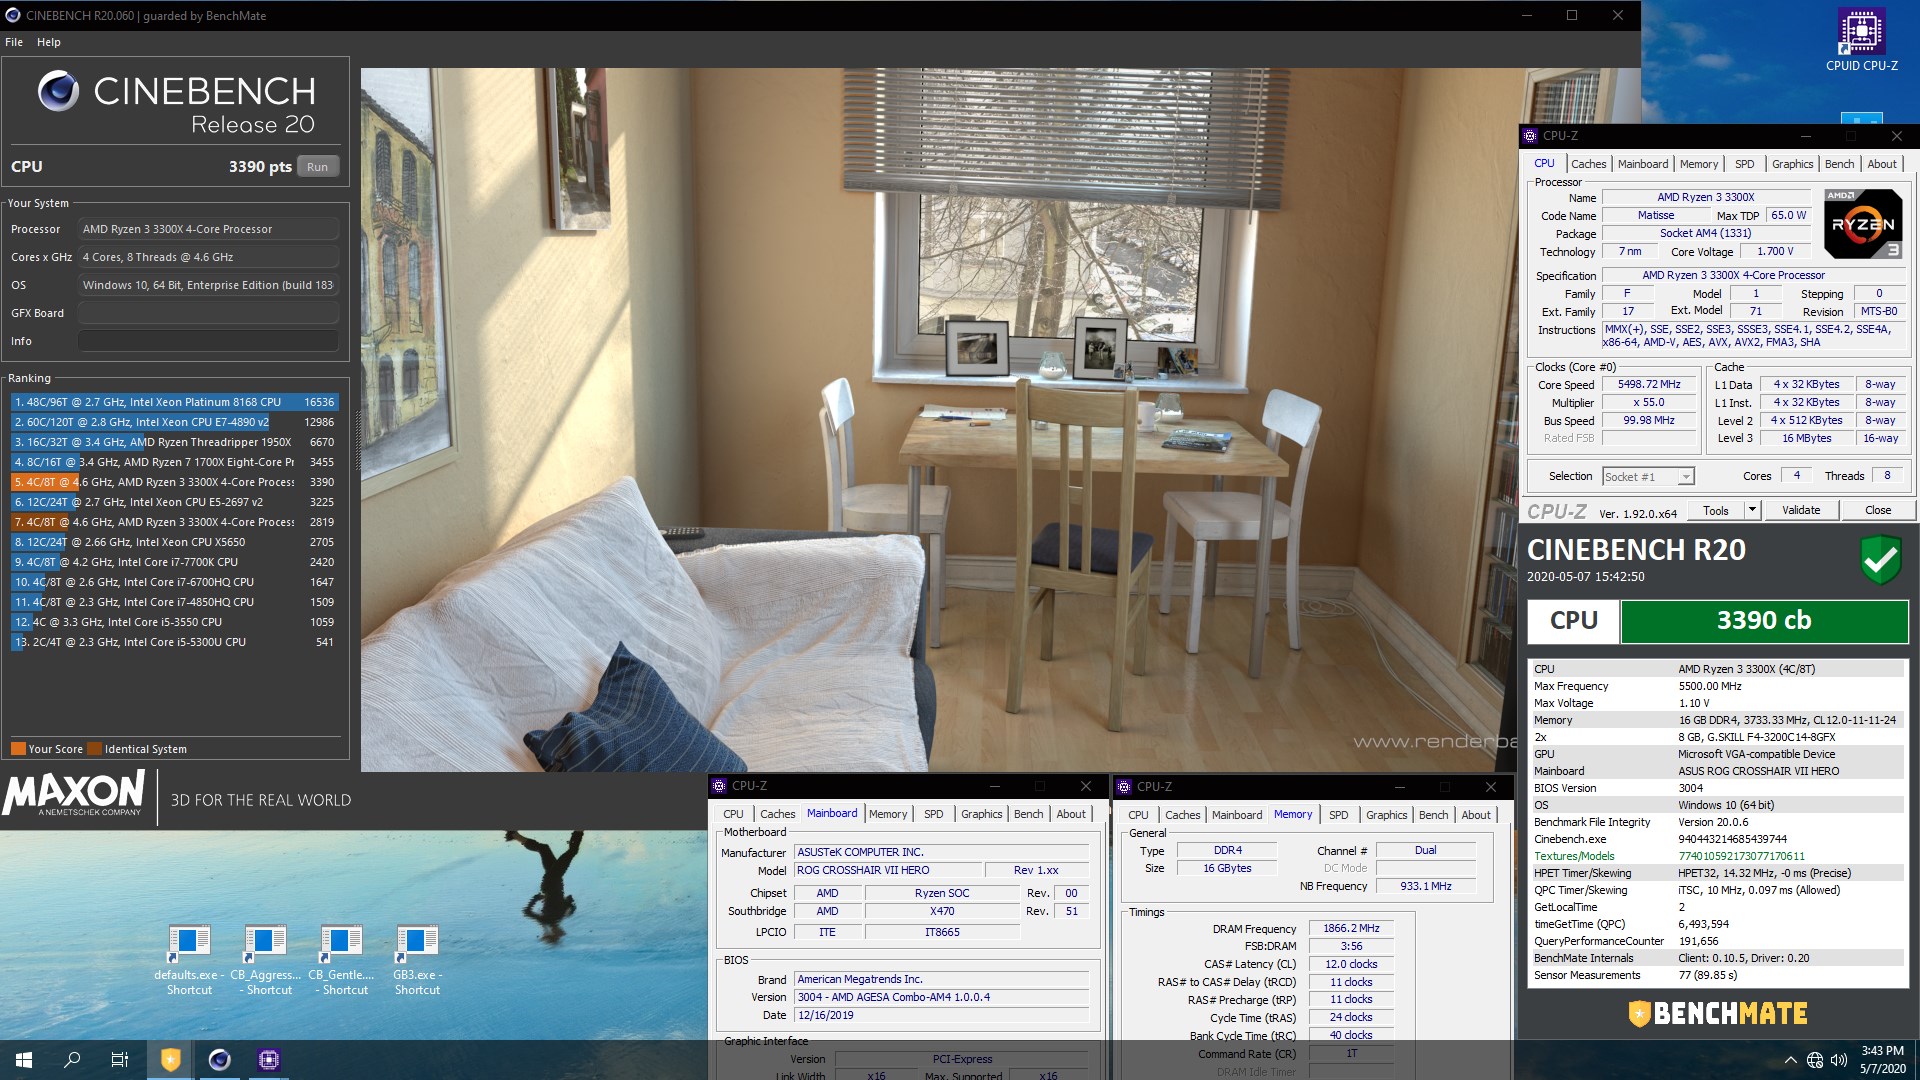
Task: Switch to Caches tab in top CPU-Z
Action: (x=1588, y=164)
